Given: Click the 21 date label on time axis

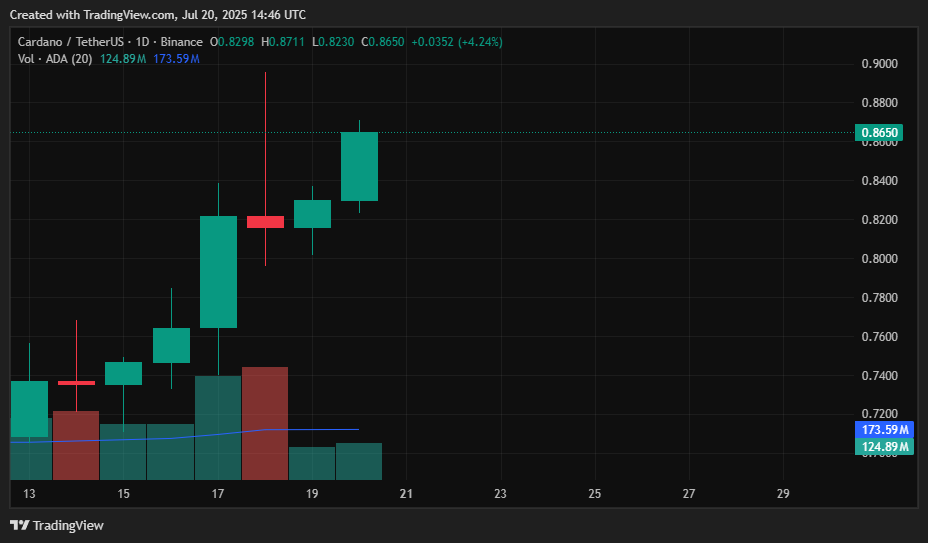Looking at the screenshot, I should click(x=406, y=493).
